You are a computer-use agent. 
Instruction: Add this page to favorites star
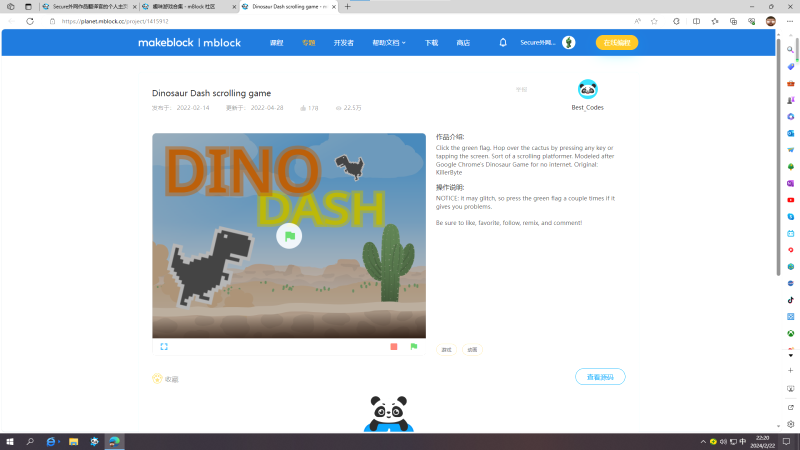(654, 21)
